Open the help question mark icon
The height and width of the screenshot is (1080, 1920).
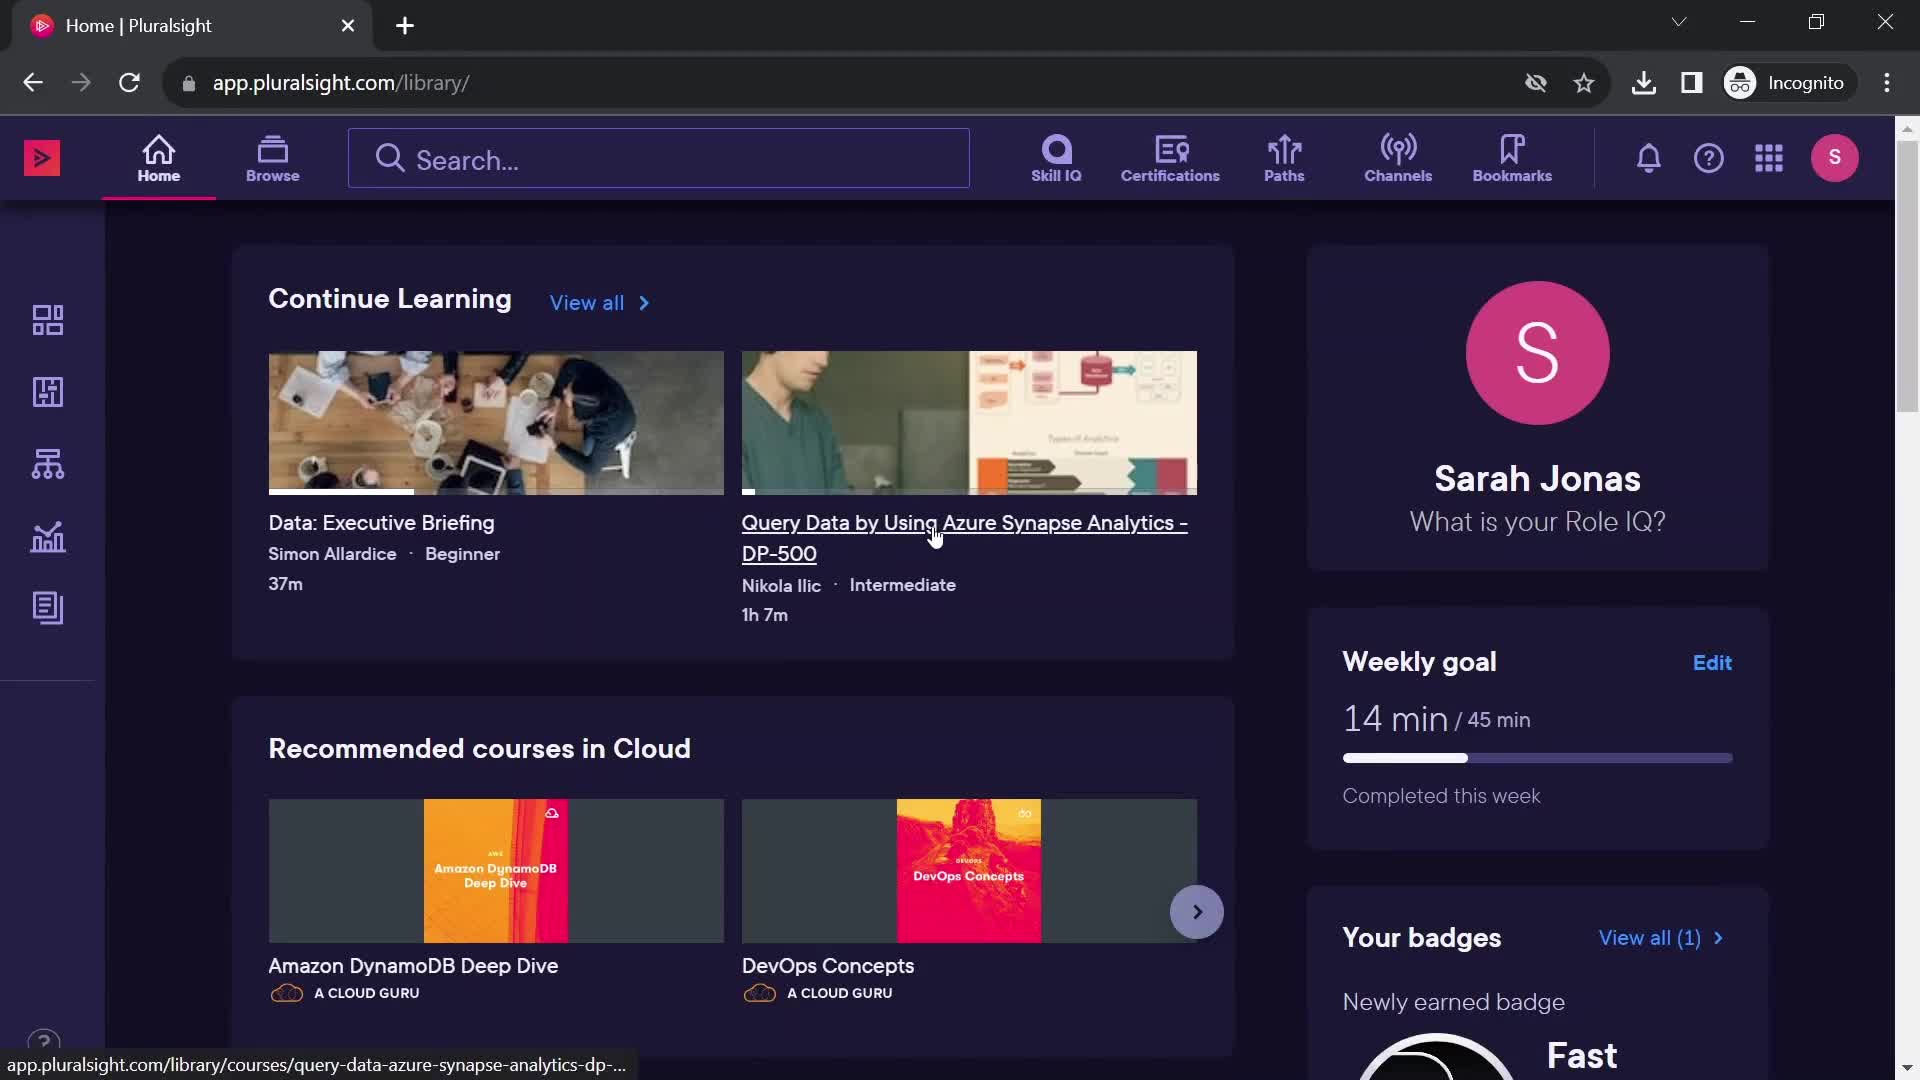pos(1709,158)
